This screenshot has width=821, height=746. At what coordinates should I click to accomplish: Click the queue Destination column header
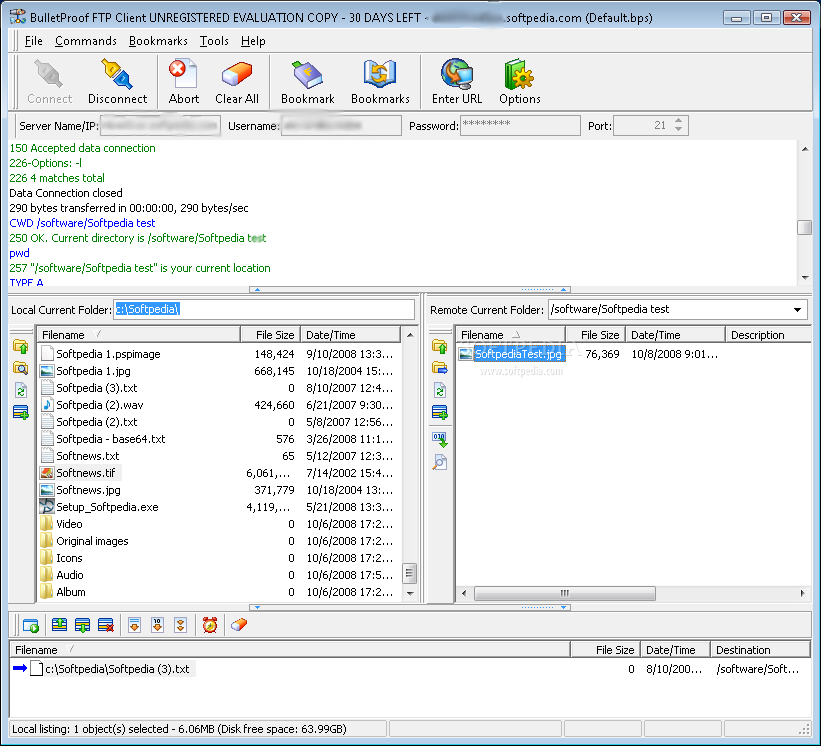(x=760, y=650)
